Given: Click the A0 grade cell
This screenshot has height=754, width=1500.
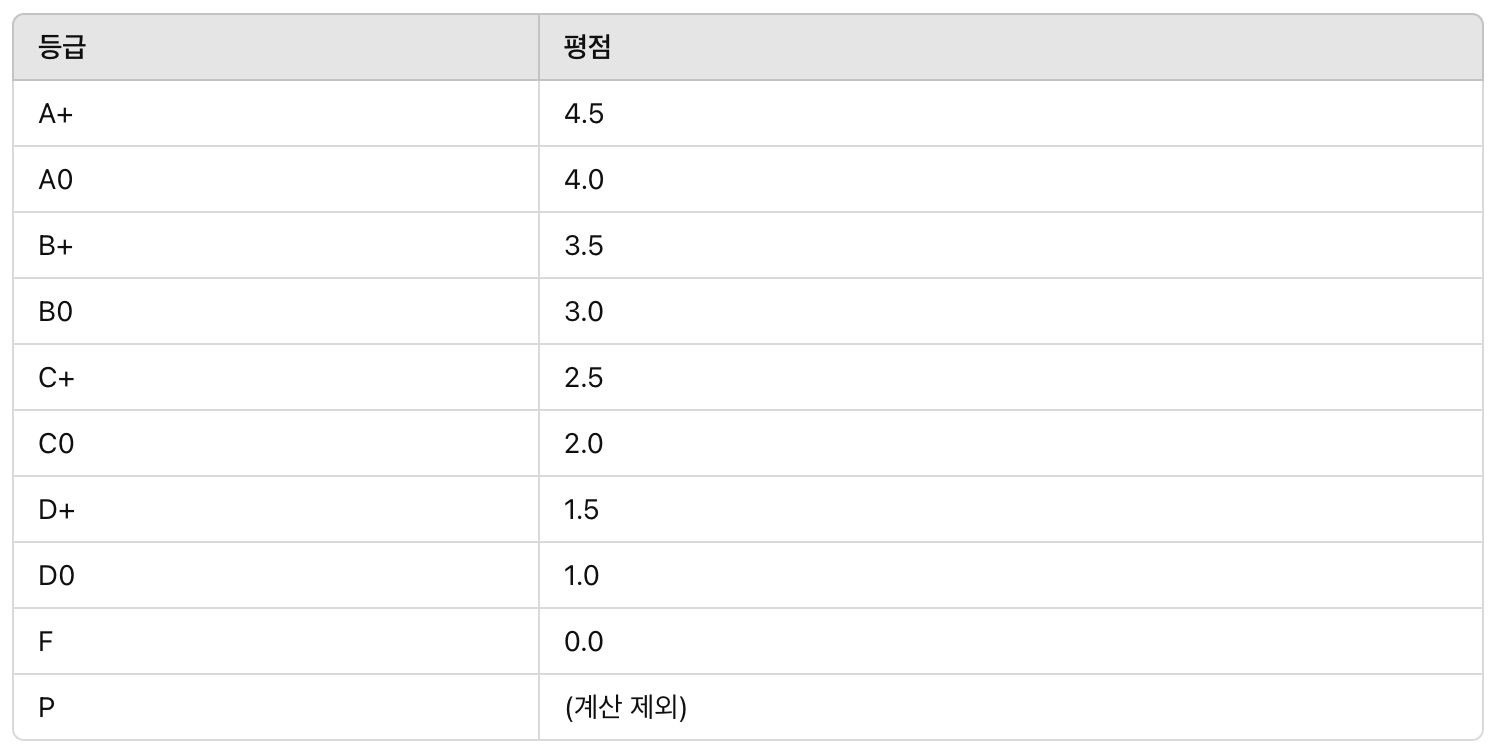Looking at the screenshot, I should coord(276,179).
